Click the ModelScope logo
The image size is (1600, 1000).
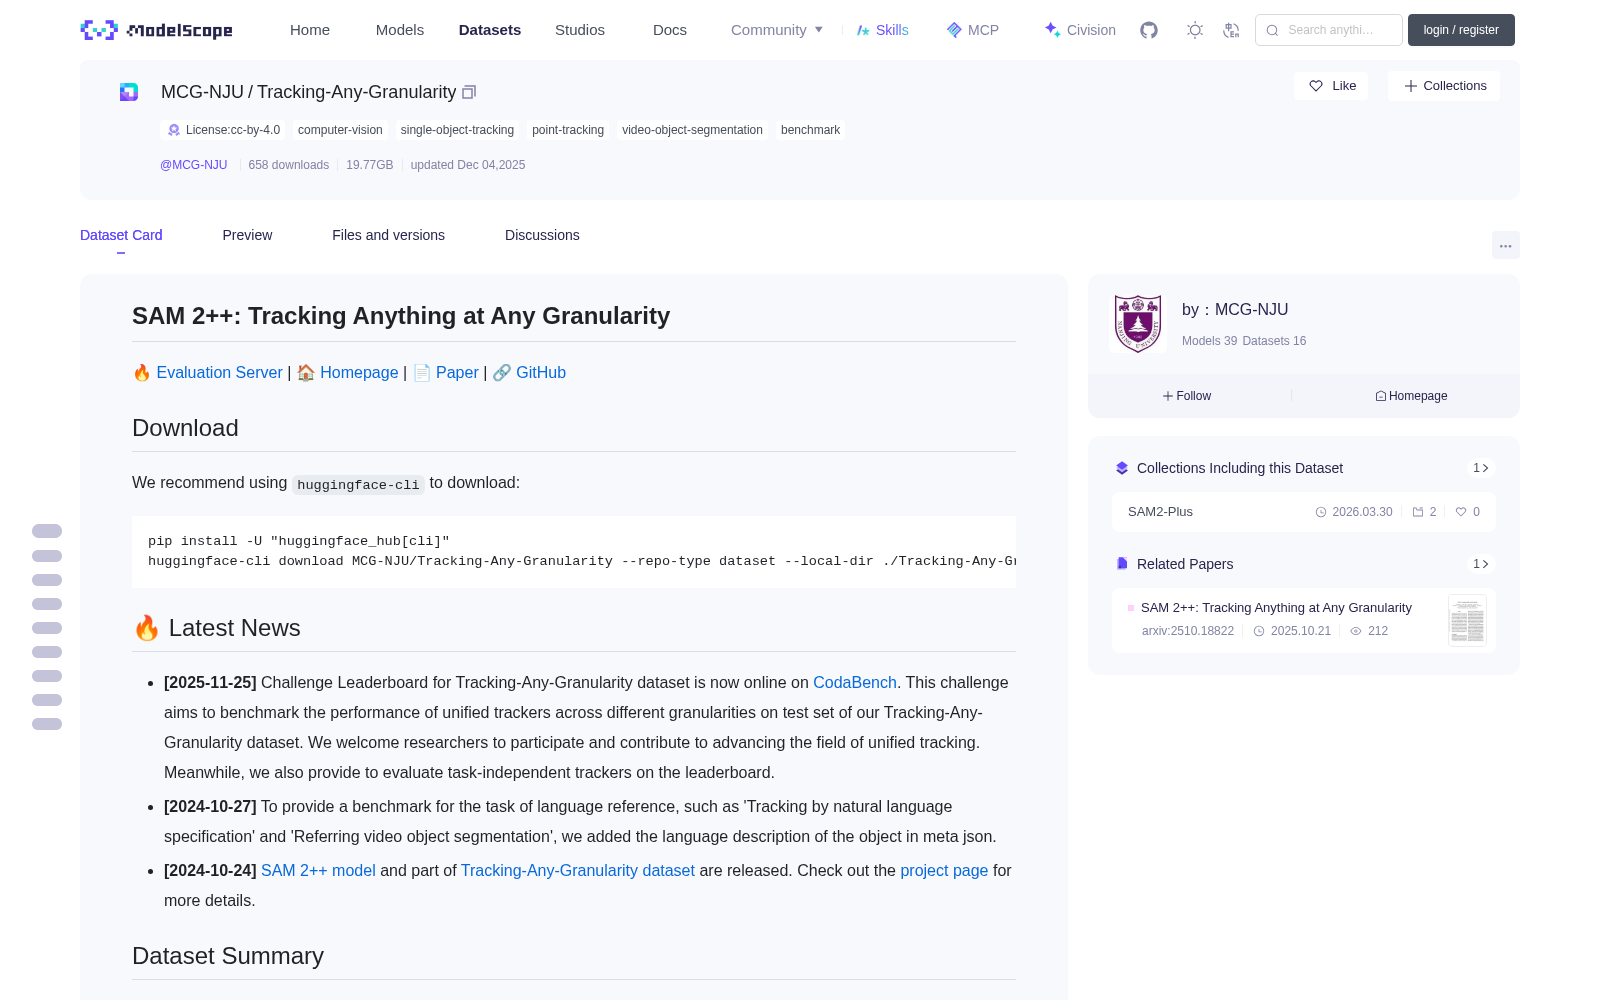[x=157, y=30]
